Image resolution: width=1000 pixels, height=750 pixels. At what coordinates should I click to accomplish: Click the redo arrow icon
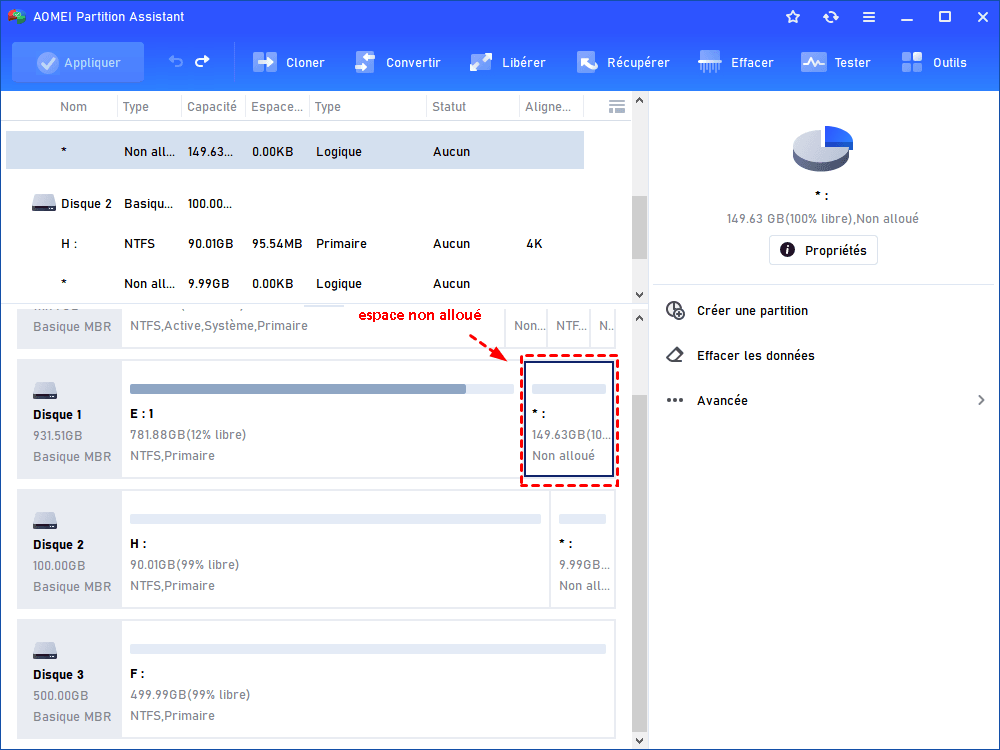(202, 62)
